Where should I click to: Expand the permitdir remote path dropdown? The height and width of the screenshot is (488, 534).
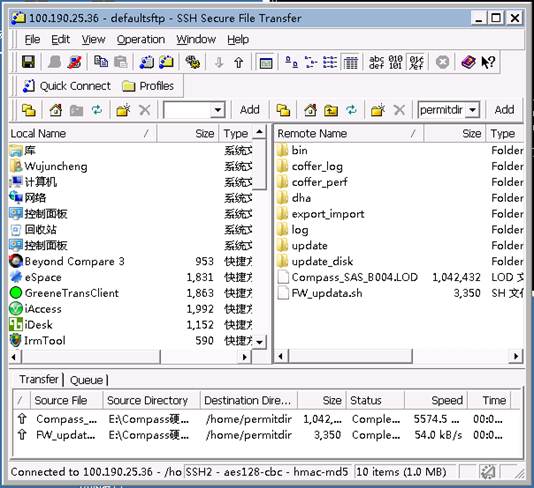[x=472, y=110]
